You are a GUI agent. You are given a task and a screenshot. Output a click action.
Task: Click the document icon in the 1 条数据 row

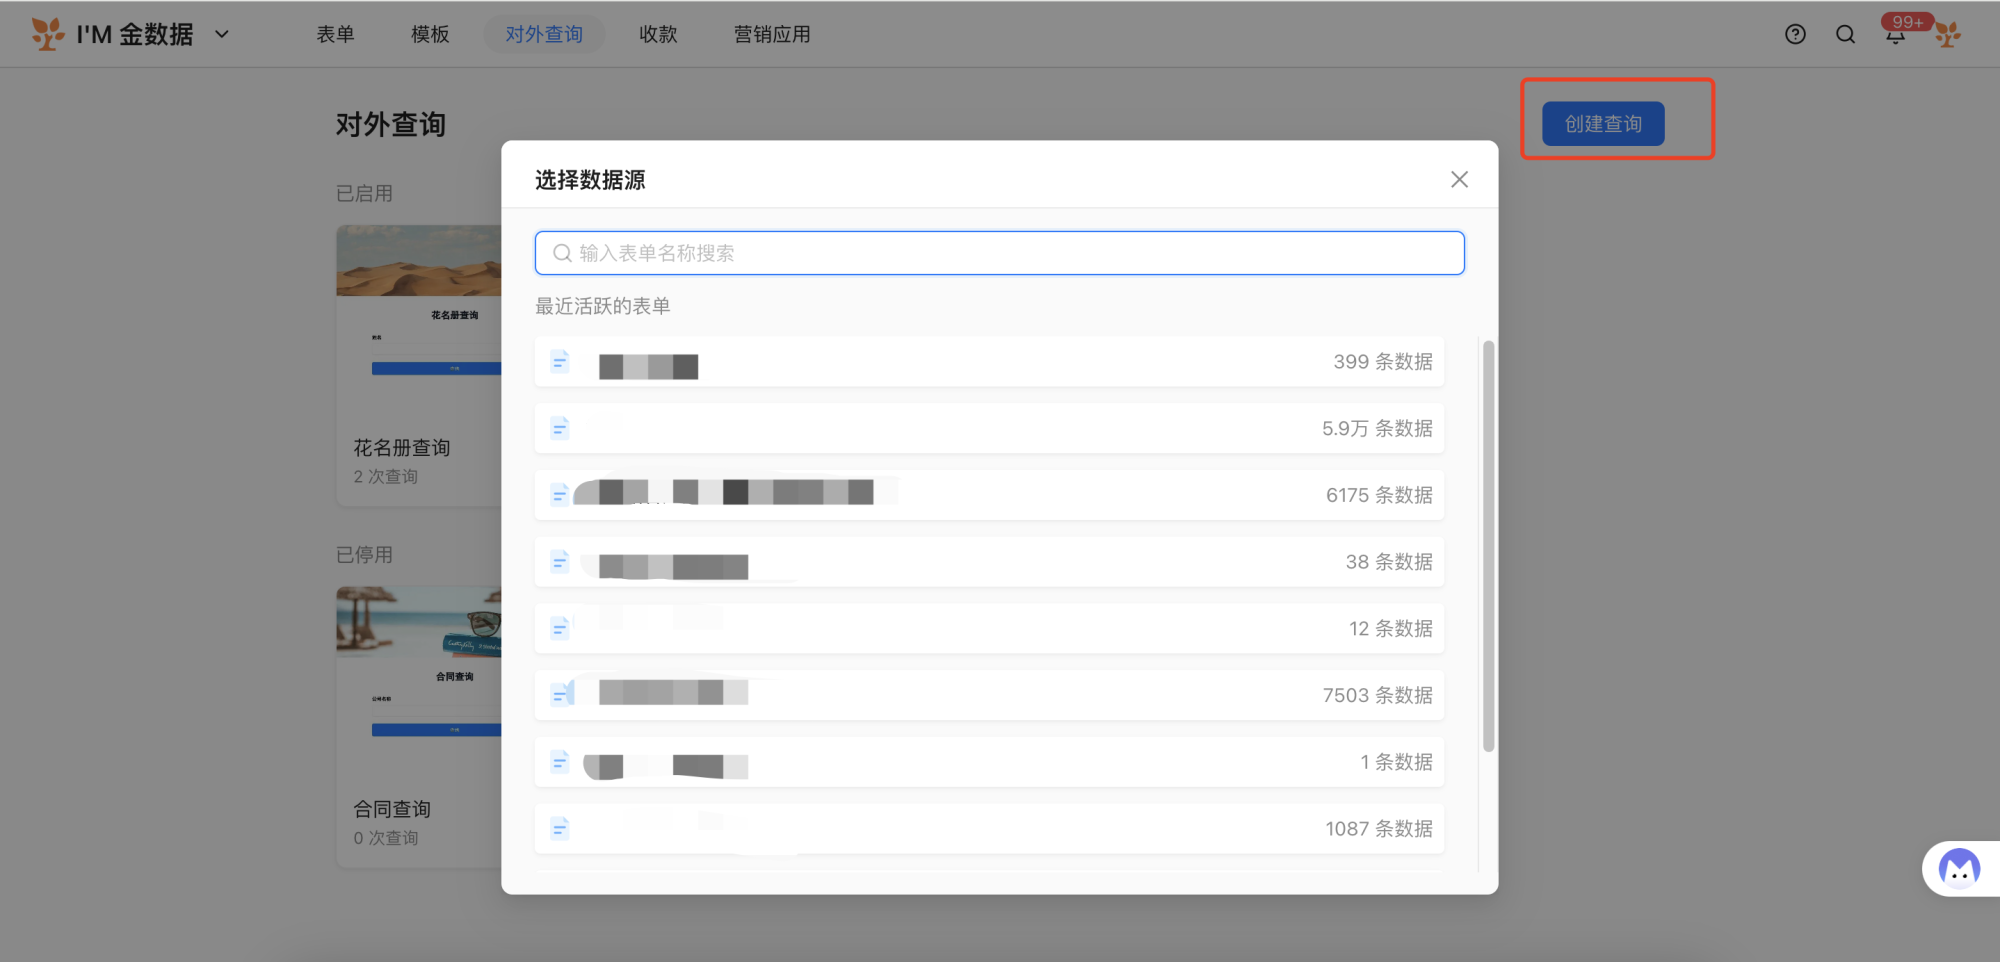(x=560, y=762)
